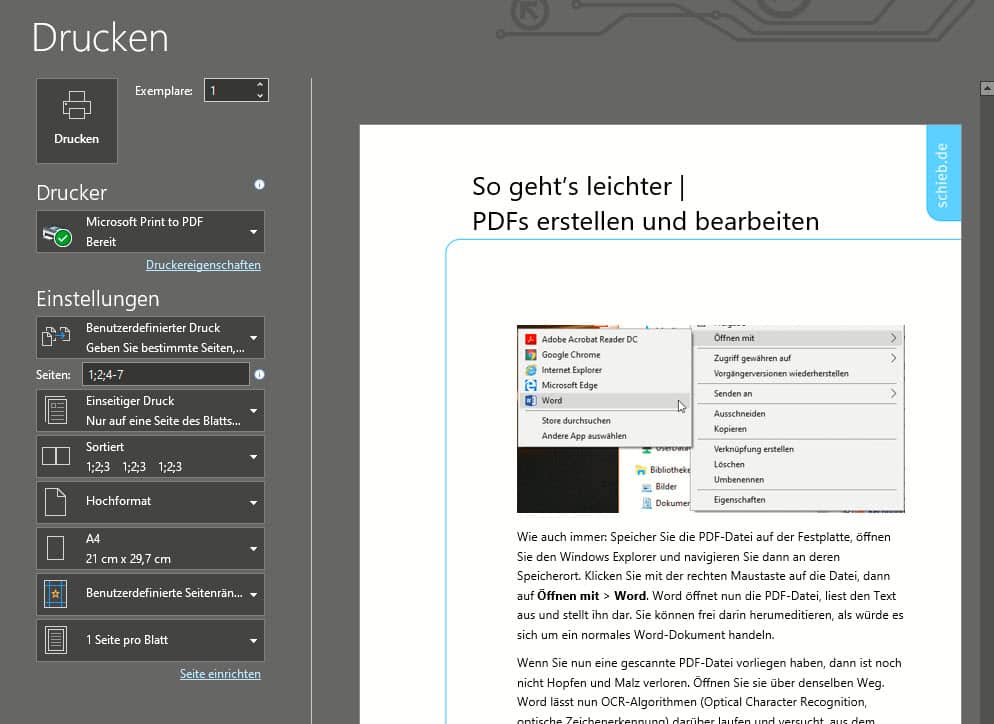994x724 pixels.
Task: Click the large Drucken printer button
Action: coord(77,120)
